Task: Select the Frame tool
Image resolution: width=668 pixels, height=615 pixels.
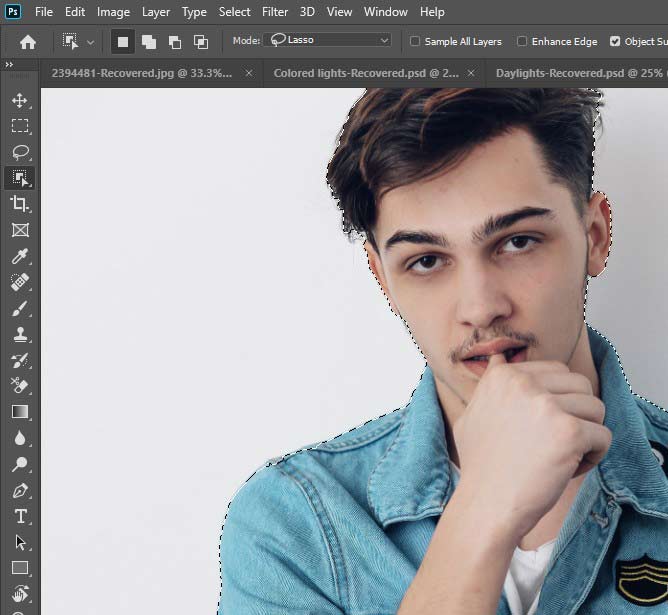Action: point(20,230)
